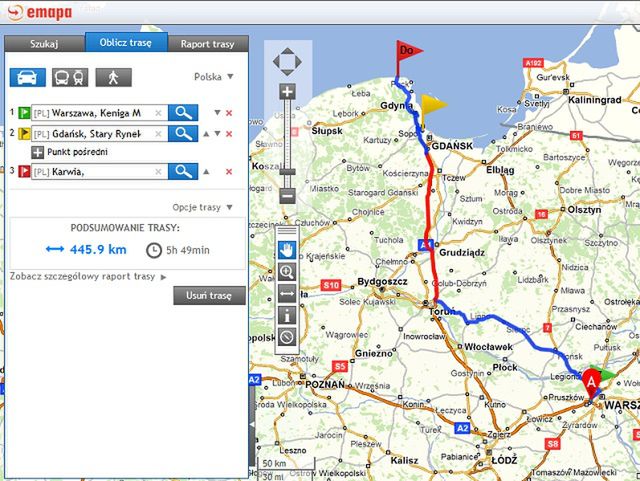
Task: Move Karwia point up in order
Action: (x=207, y=171)
